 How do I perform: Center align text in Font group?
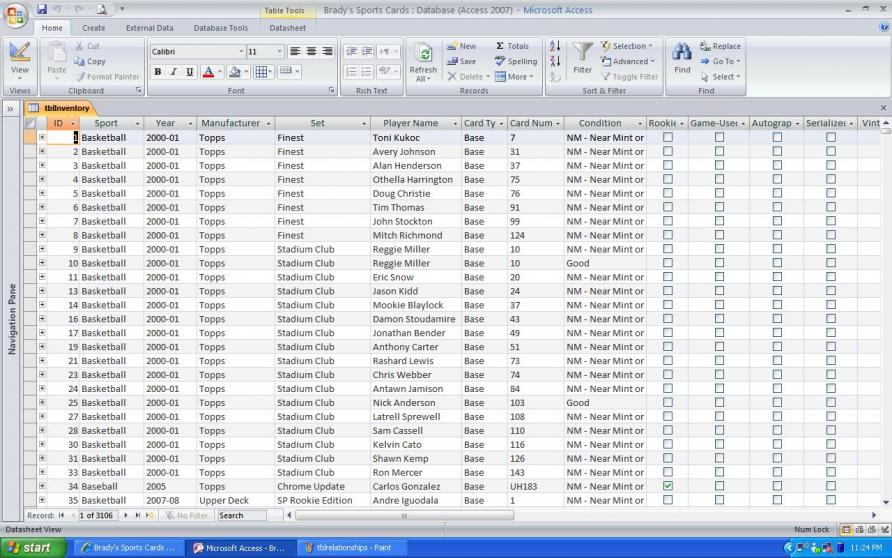(311, 52)
